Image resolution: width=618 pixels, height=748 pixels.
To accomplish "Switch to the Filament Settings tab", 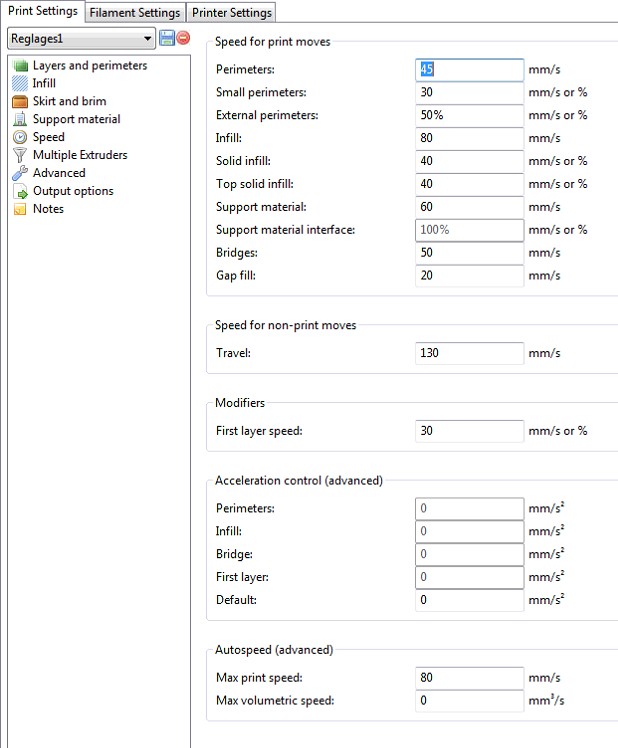I will point(135,13).
